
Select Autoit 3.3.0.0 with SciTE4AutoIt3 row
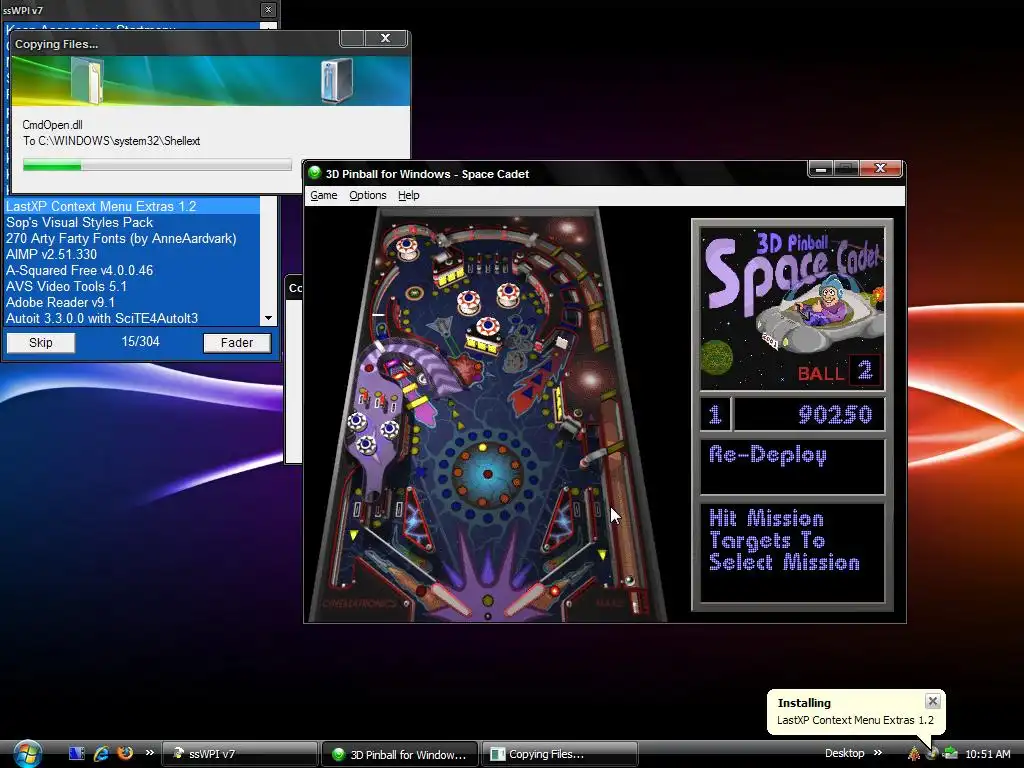point(133,319)
